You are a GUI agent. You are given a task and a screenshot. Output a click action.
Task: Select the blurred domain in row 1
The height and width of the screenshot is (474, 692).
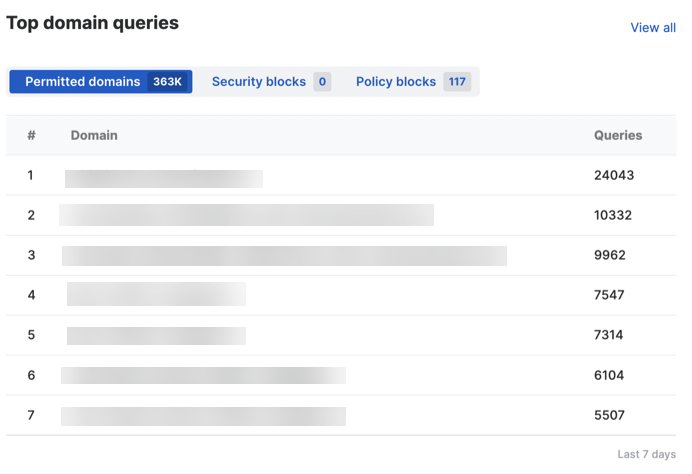[164, 178]
